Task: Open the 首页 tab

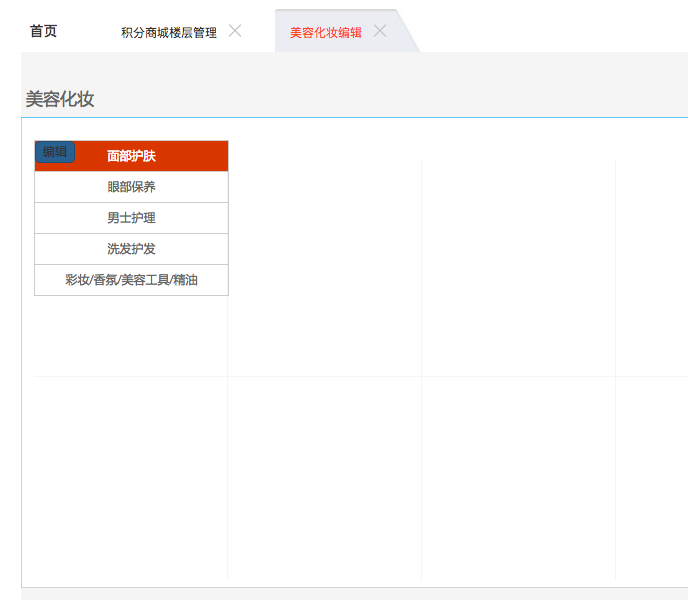Action: pos(43,32)
